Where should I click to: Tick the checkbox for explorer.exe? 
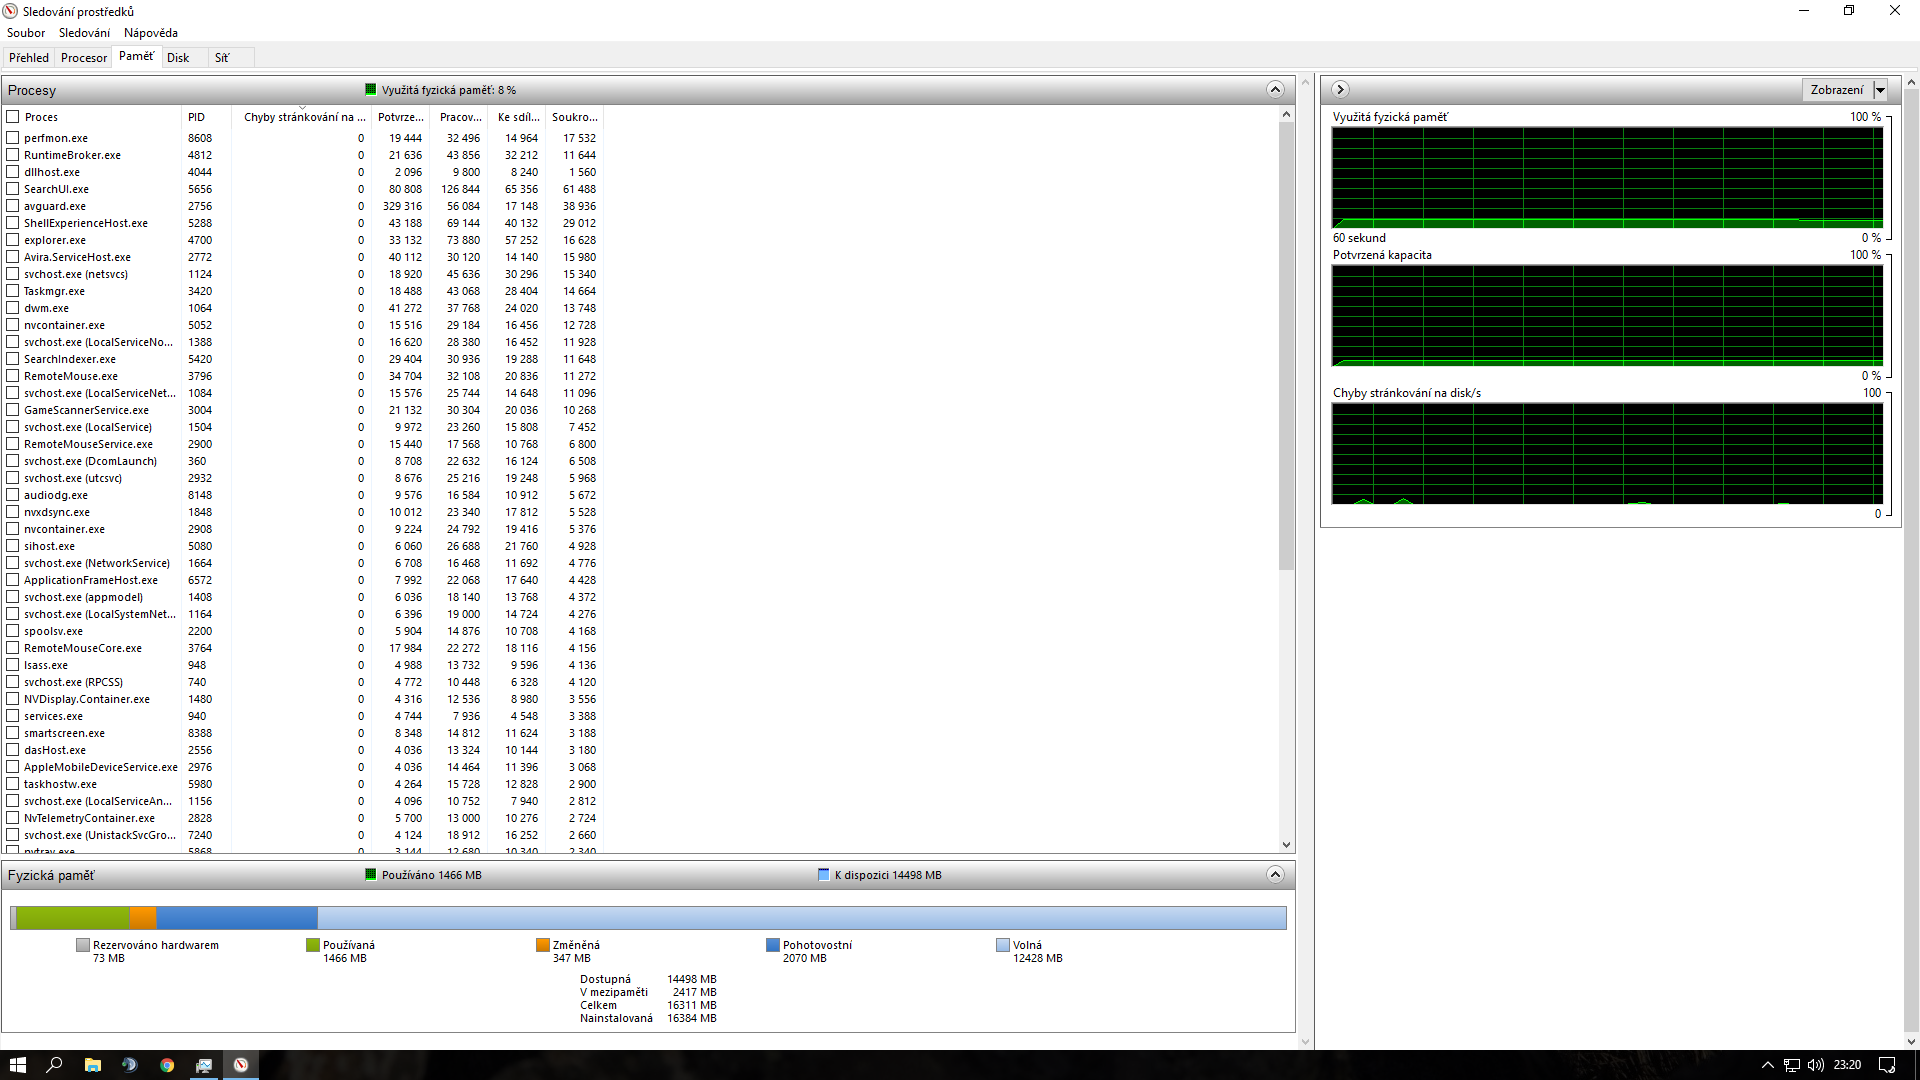tap(13, 240)
